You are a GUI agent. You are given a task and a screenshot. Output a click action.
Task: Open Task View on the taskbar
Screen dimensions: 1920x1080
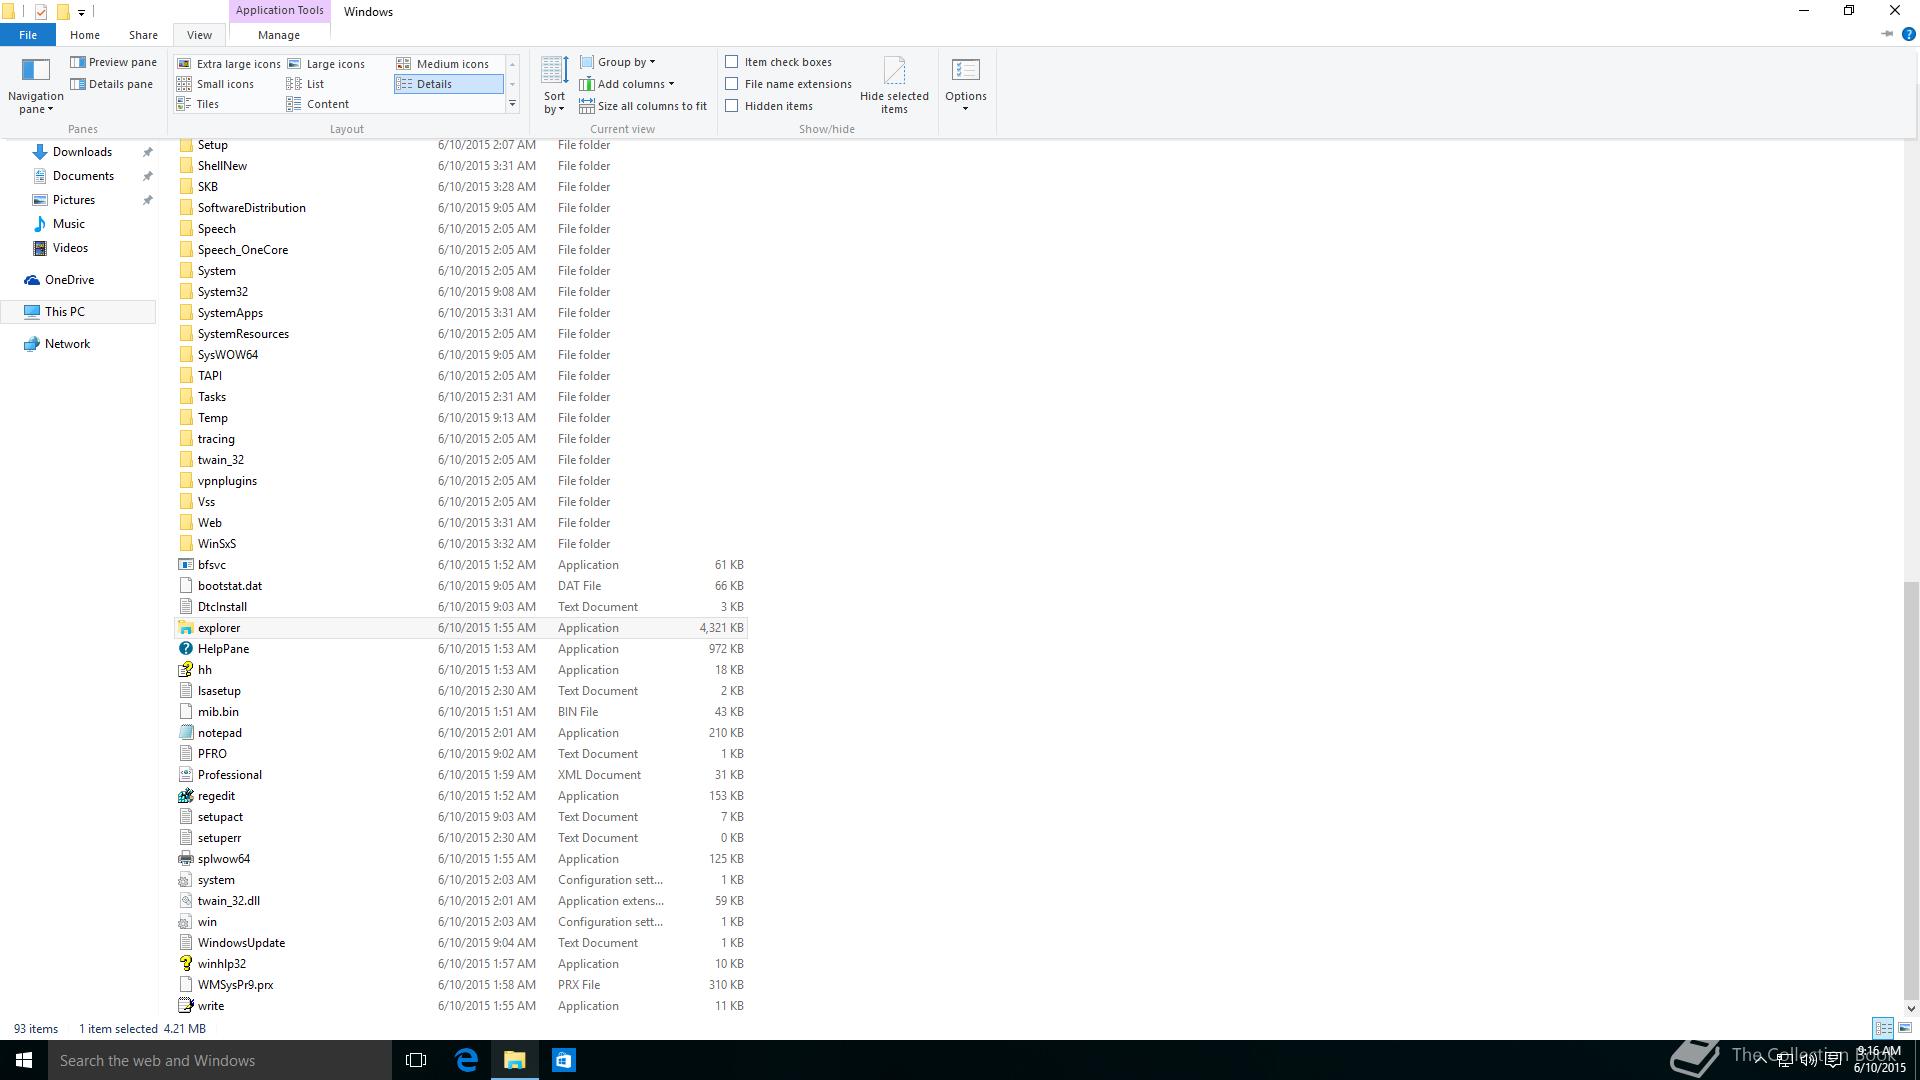pos(416,1060)
